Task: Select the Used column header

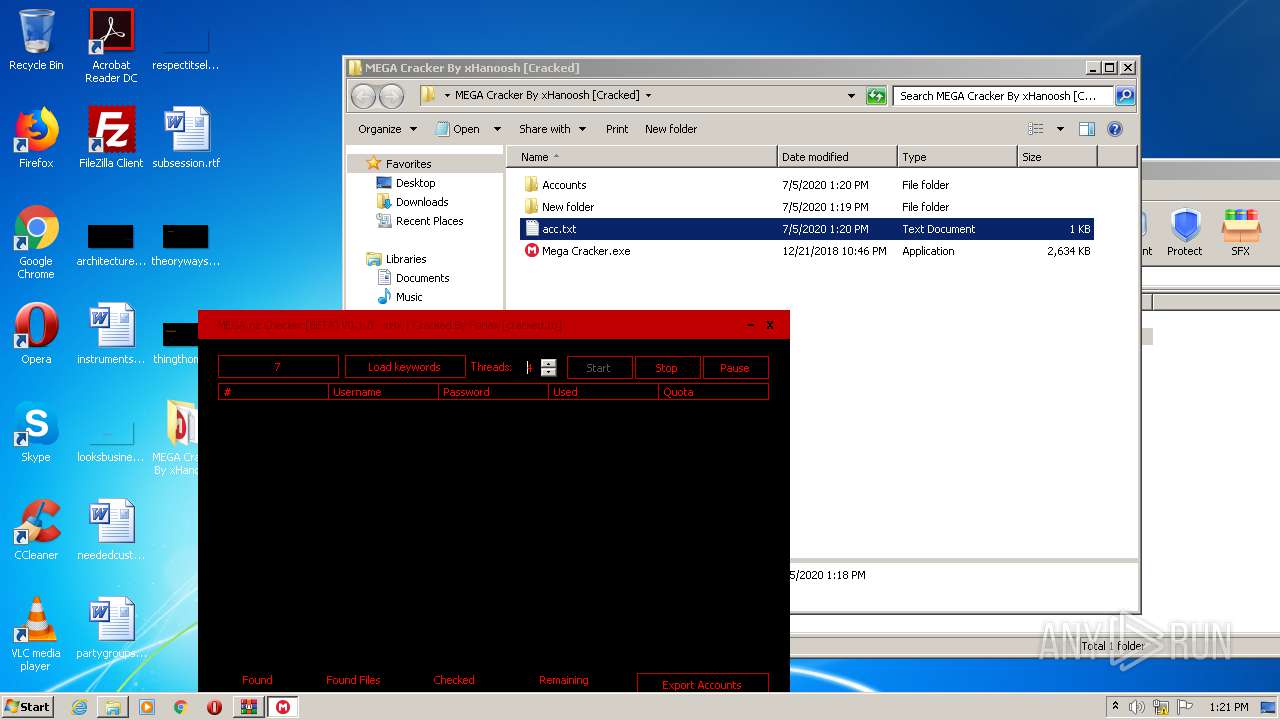Action: click(604, 392)
